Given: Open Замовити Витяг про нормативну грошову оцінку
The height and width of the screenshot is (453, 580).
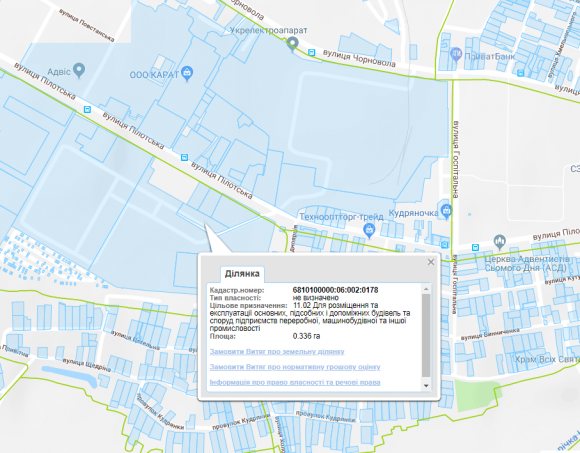Looking at the screenshot, I should [x=295, y=367].
